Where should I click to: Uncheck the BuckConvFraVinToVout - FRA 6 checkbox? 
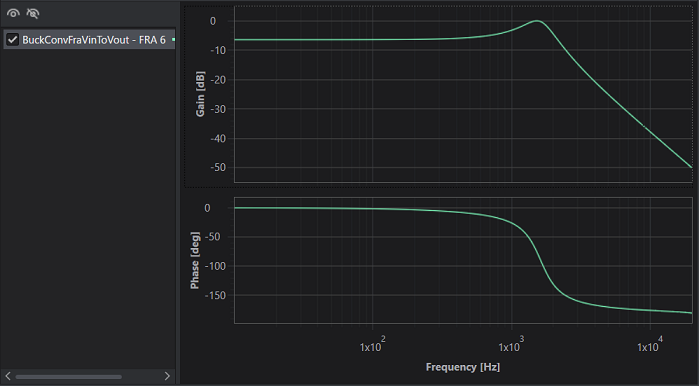pyautogui.click(x=12, y=40)
